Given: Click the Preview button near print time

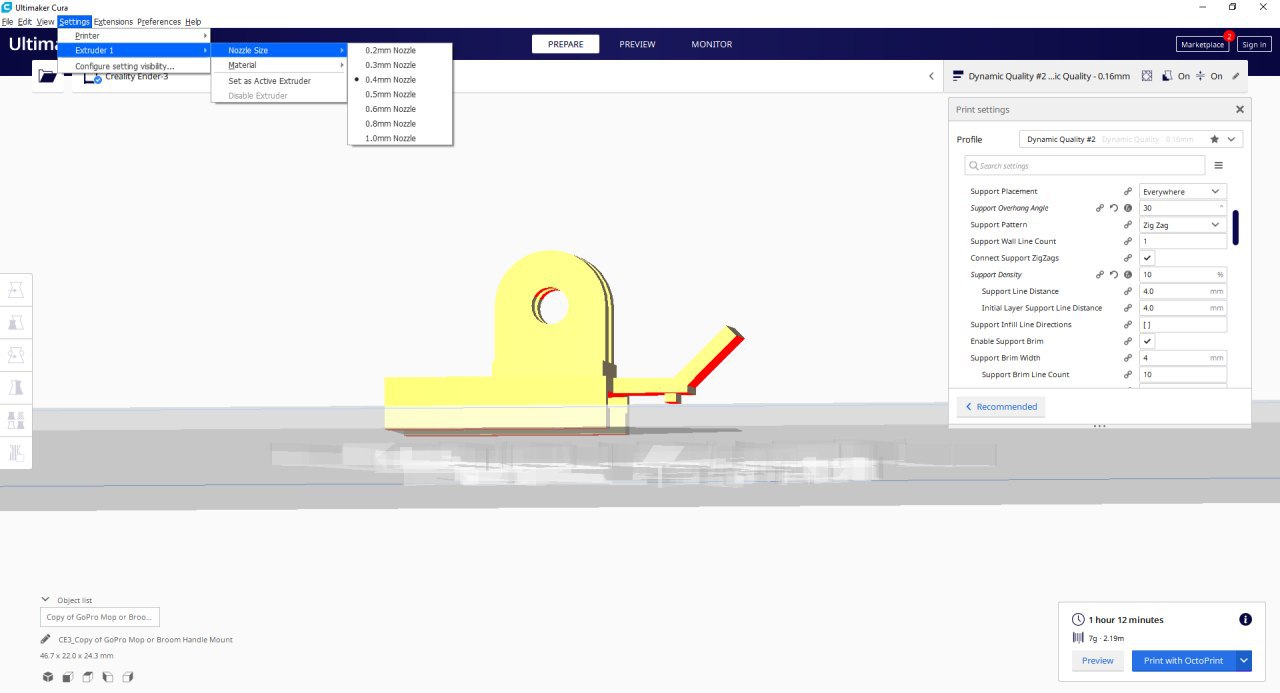Looking at the screenshot, I should point(1097,660).
